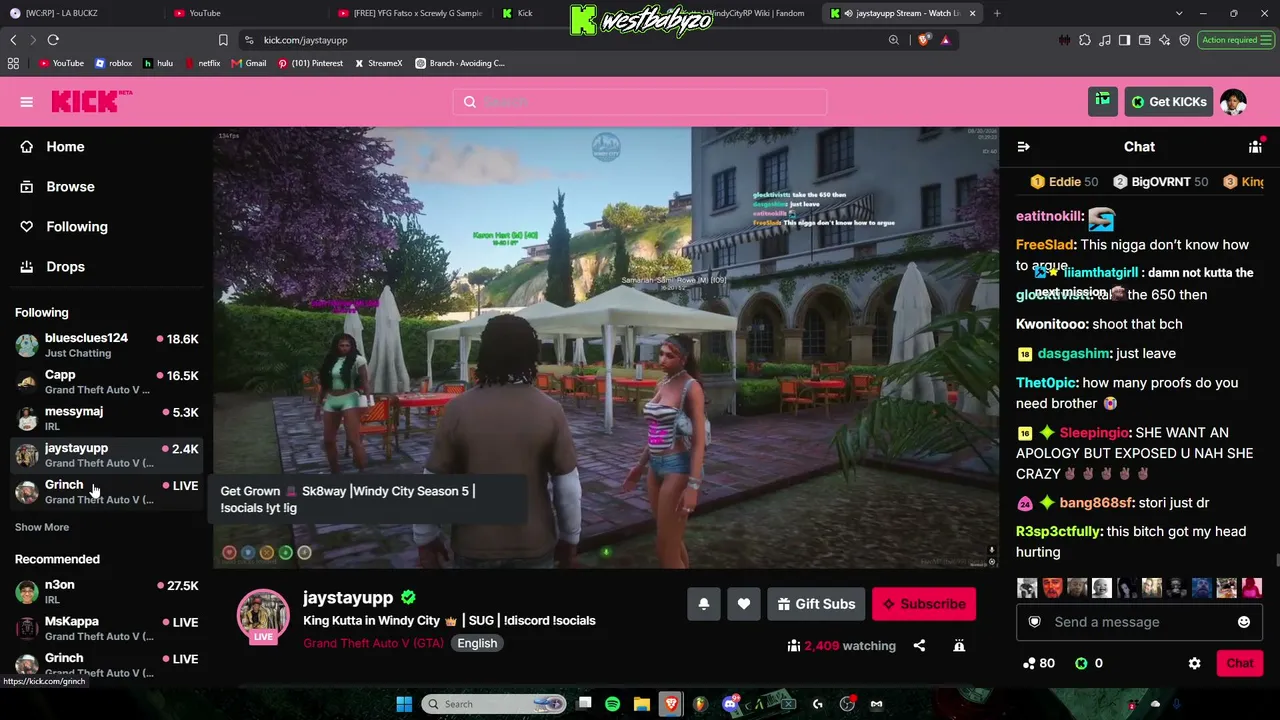
Task: Click the Kick search field
Action: click(x=640, y=102)
